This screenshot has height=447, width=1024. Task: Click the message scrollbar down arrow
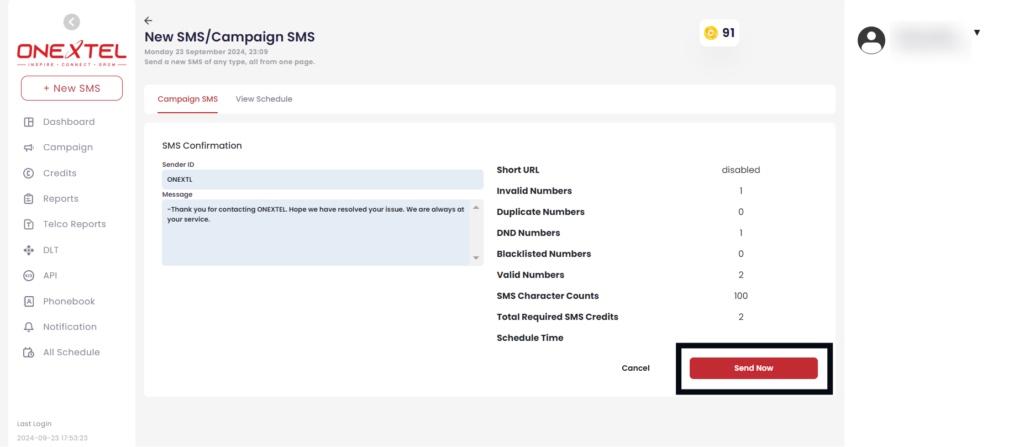(476, 258)
